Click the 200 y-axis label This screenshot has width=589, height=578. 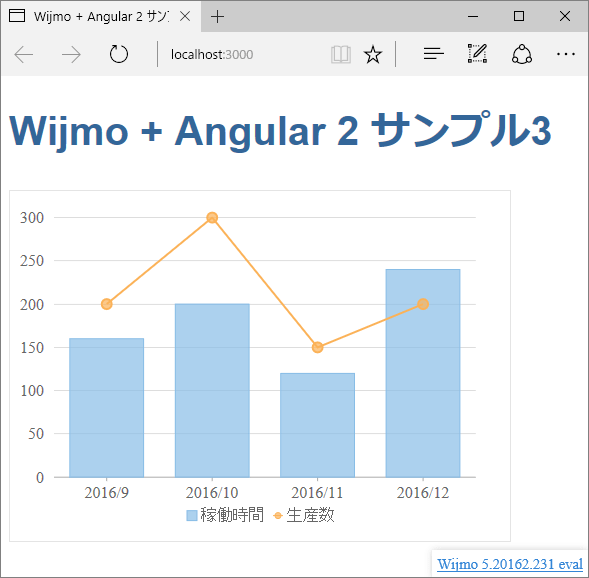32,304
